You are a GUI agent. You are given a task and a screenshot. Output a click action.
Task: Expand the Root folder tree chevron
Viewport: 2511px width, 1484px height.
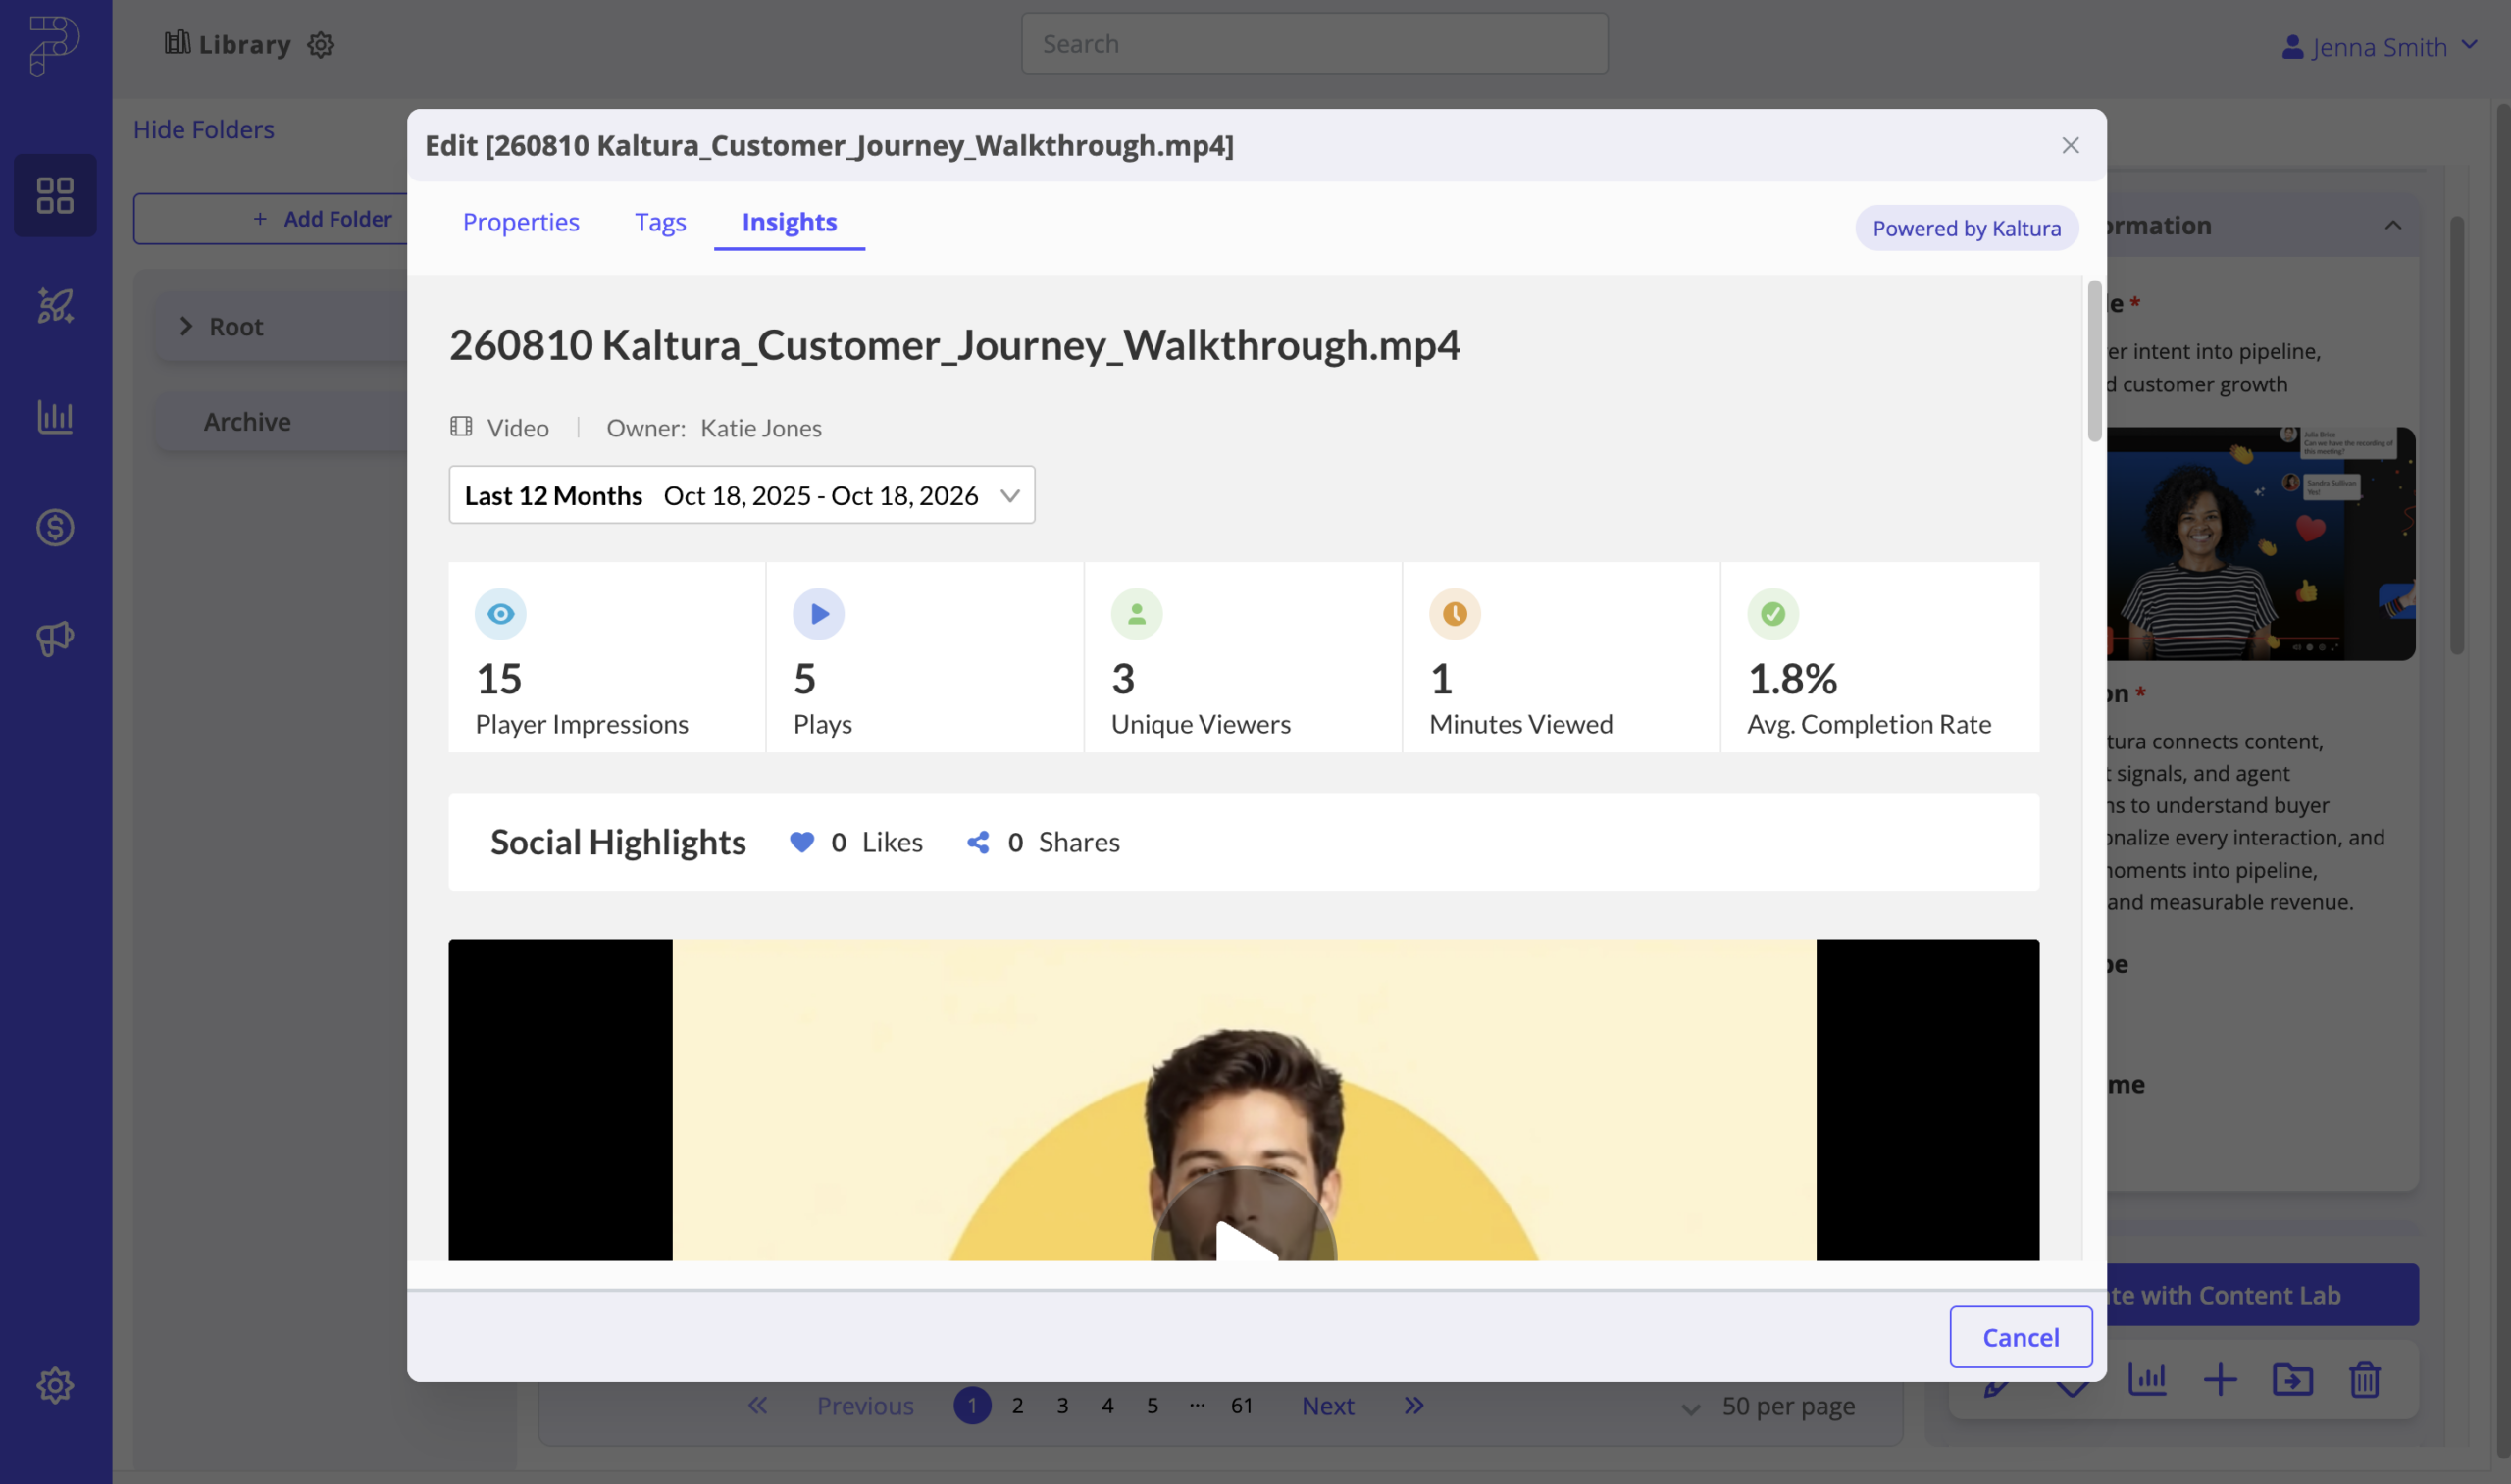pyautogui.click(x=185, y=326)
